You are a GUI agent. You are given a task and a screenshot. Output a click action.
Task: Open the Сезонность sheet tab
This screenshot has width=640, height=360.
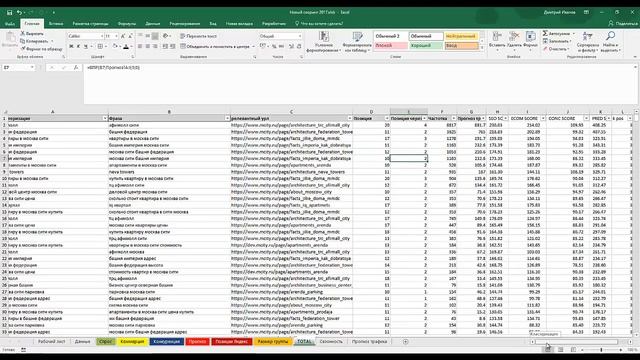pos(331,342)
